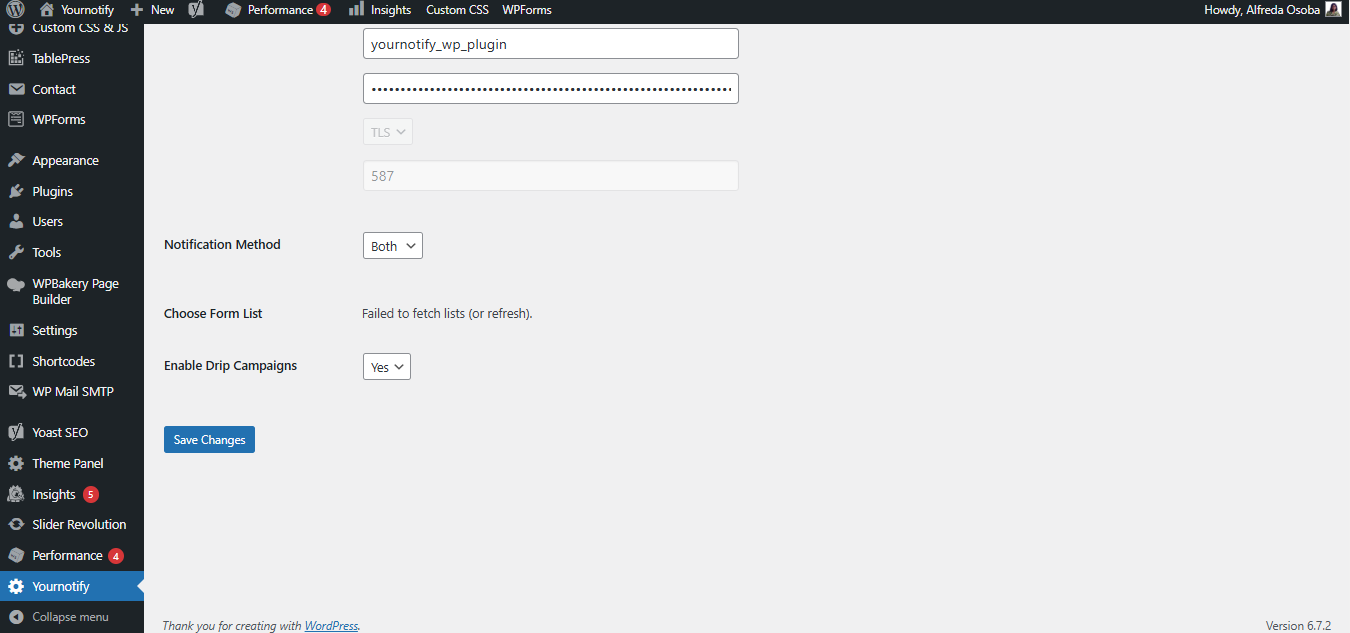1350x633 pixels.
Task: Click the WordPress logo in admin bar
Action: (x=16, y=9)
